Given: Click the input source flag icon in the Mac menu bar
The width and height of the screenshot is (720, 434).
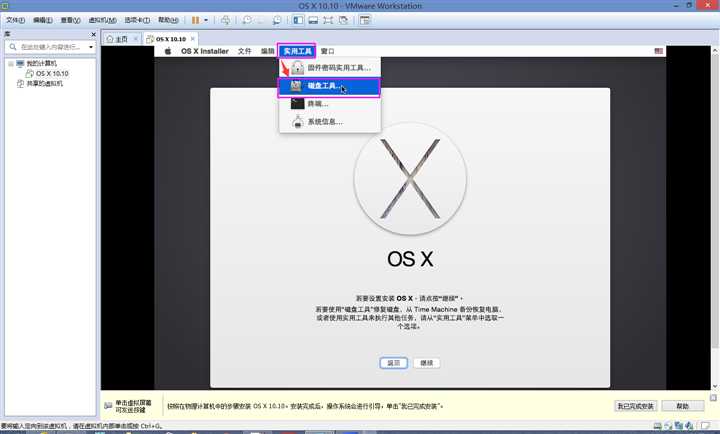Looking at the screenshot, I should coord(658,51).
